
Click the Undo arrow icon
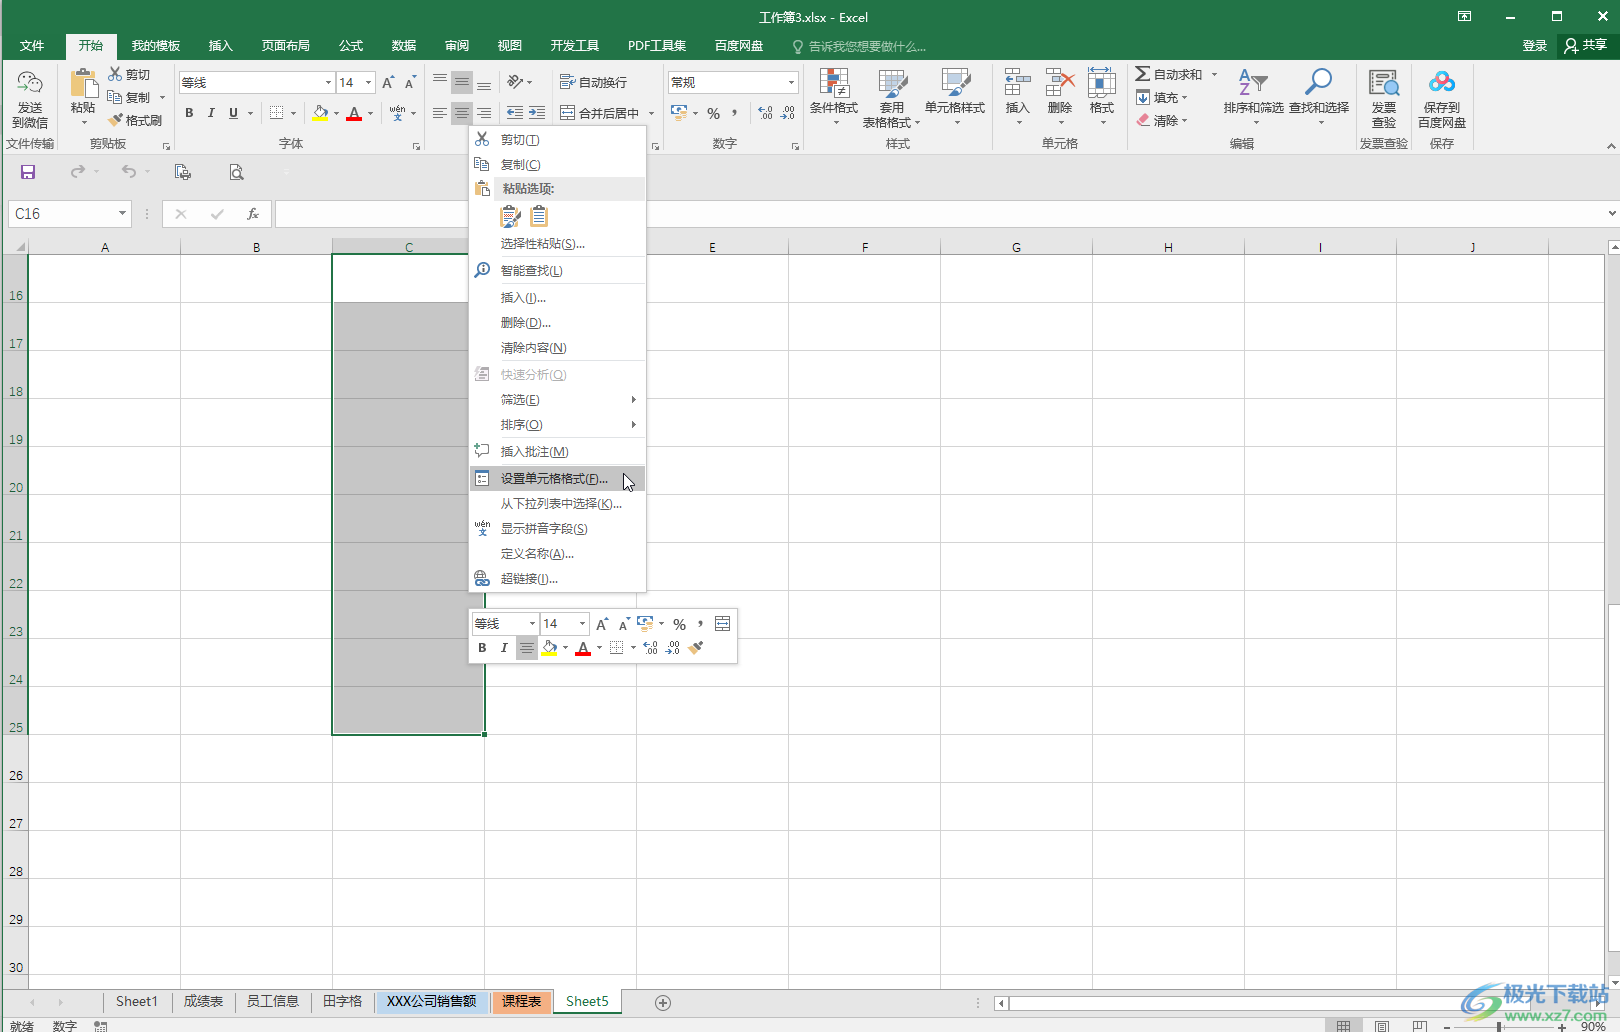click(129, 172)
